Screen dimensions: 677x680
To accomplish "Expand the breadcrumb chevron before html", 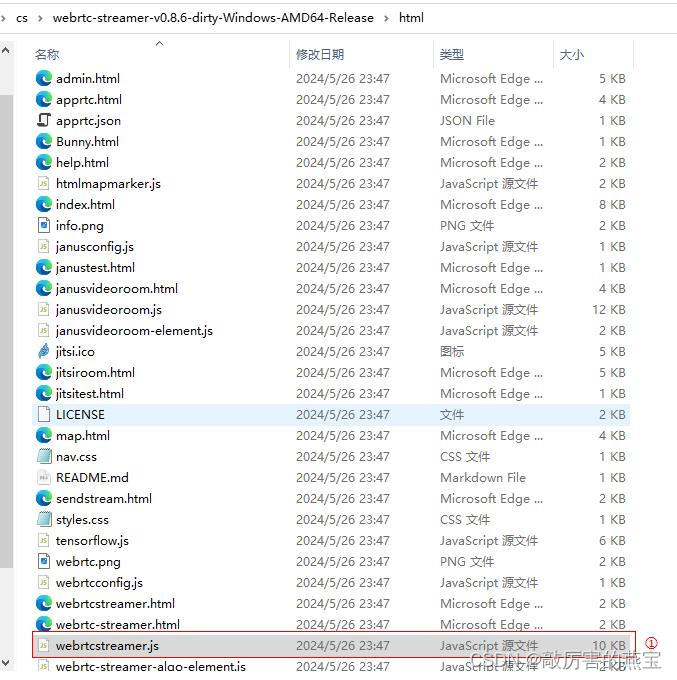I will [x=386, y=18].
